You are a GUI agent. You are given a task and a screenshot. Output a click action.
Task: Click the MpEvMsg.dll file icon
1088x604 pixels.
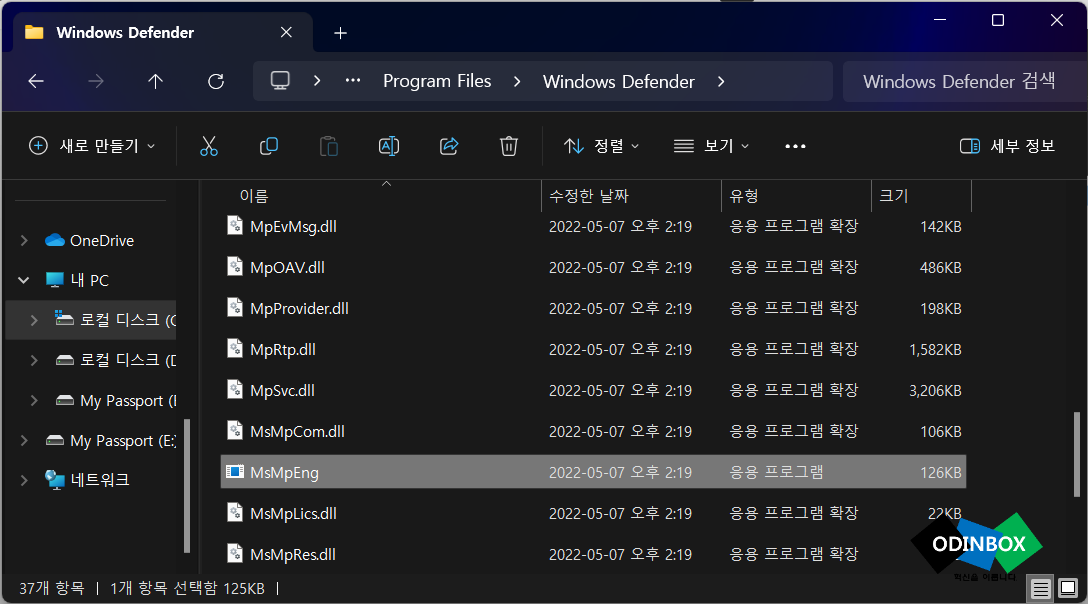coord(235,226)
